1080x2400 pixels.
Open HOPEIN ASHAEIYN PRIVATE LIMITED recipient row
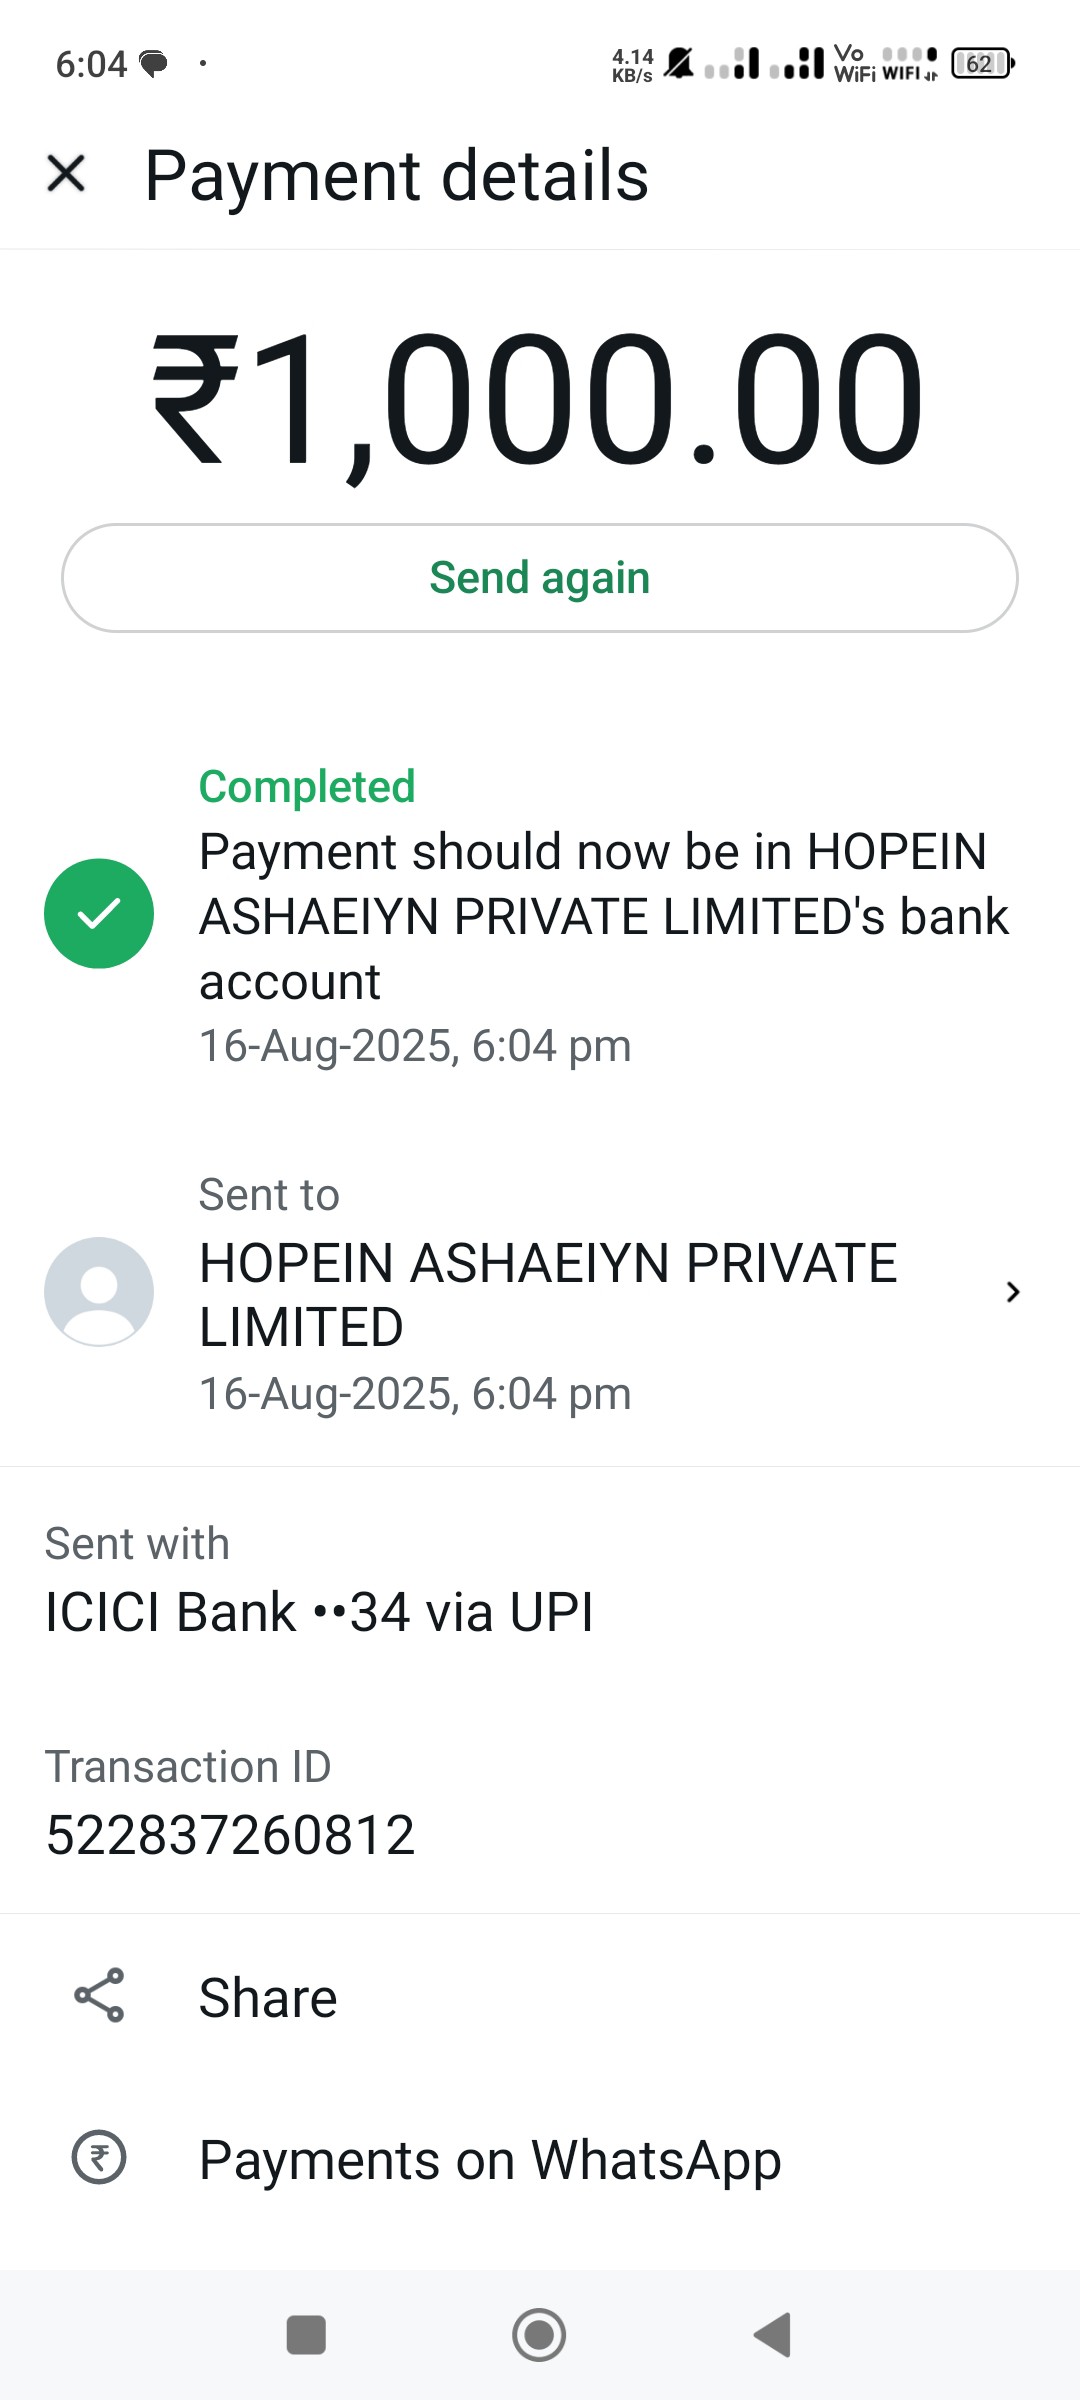(x=540, y=1293)
